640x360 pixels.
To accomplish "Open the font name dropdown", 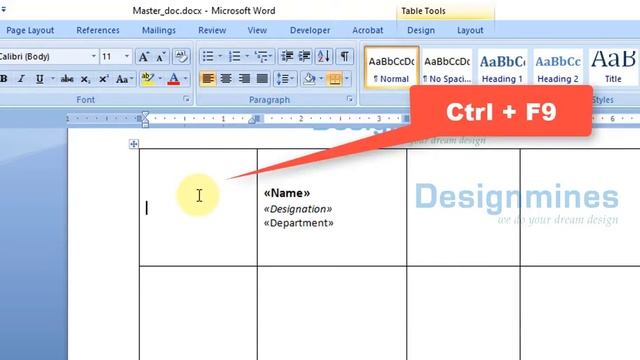I will 93,56.
